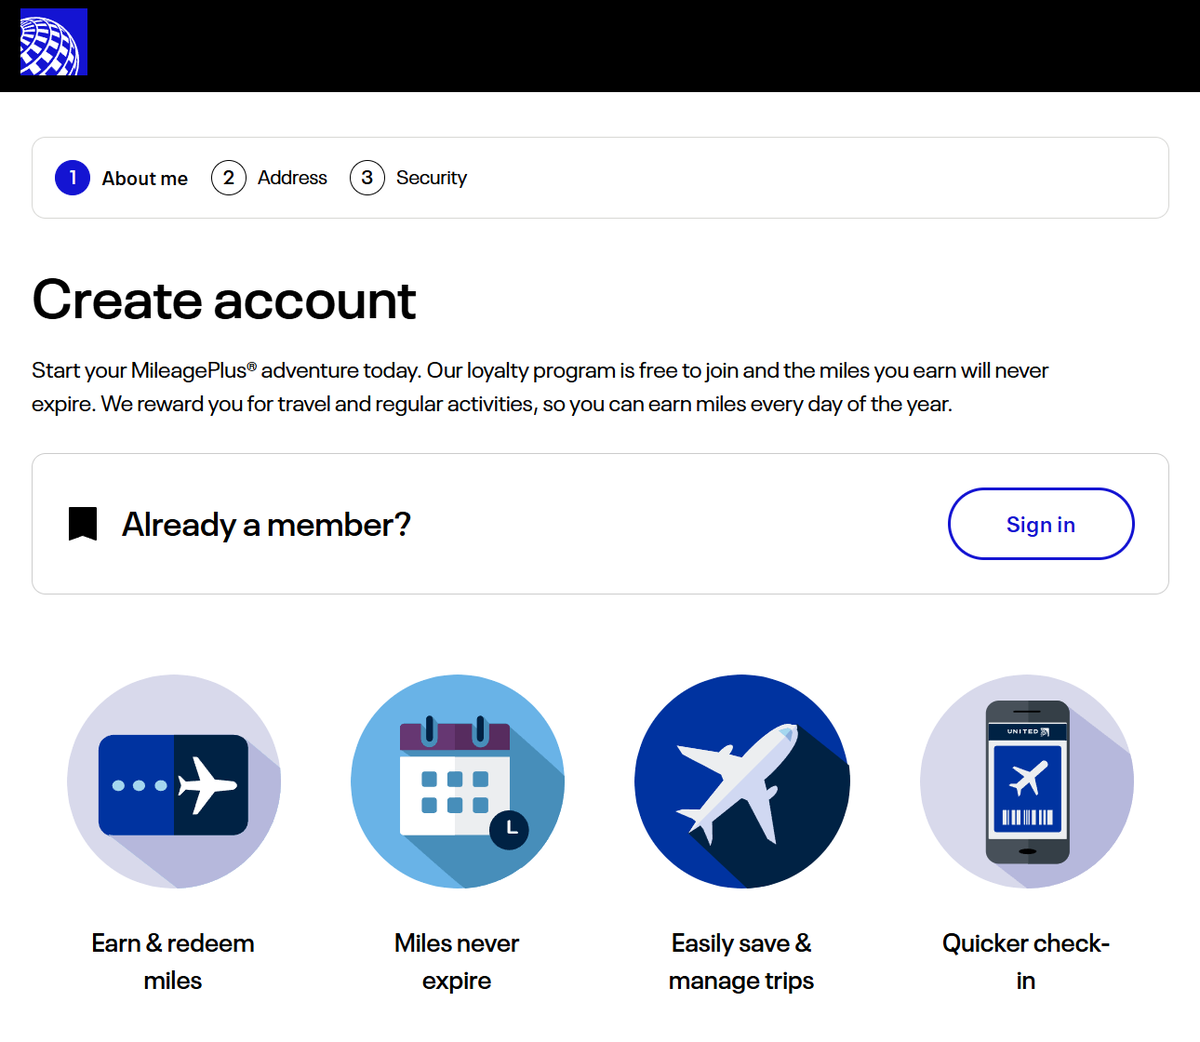Select the About me step
The height and width of the screenshot is (1042, 1200).
144,179
